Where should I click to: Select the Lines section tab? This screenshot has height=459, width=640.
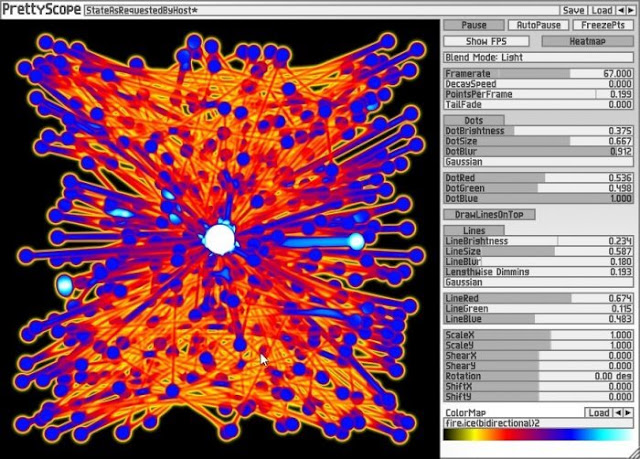coord(474,231)
